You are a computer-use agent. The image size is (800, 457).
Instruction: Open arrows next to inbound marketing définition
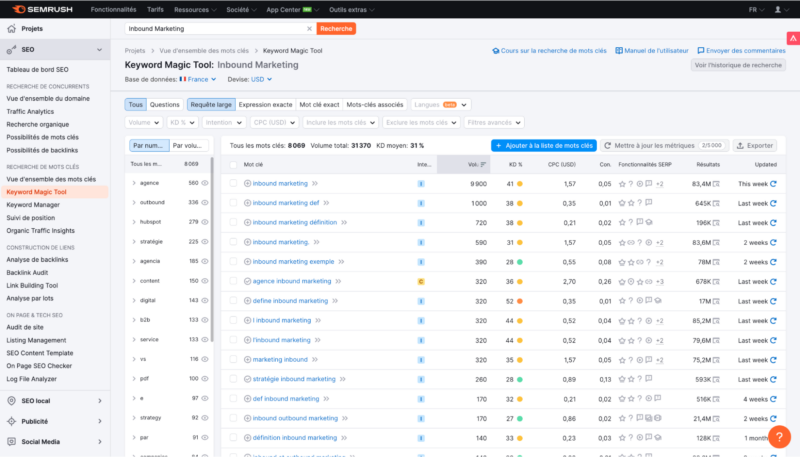coord(344,222)
